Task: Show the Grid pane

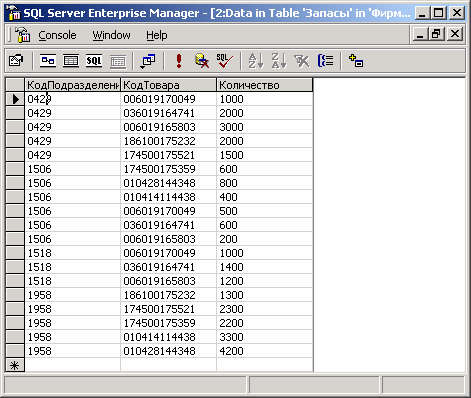Action: 71,61
